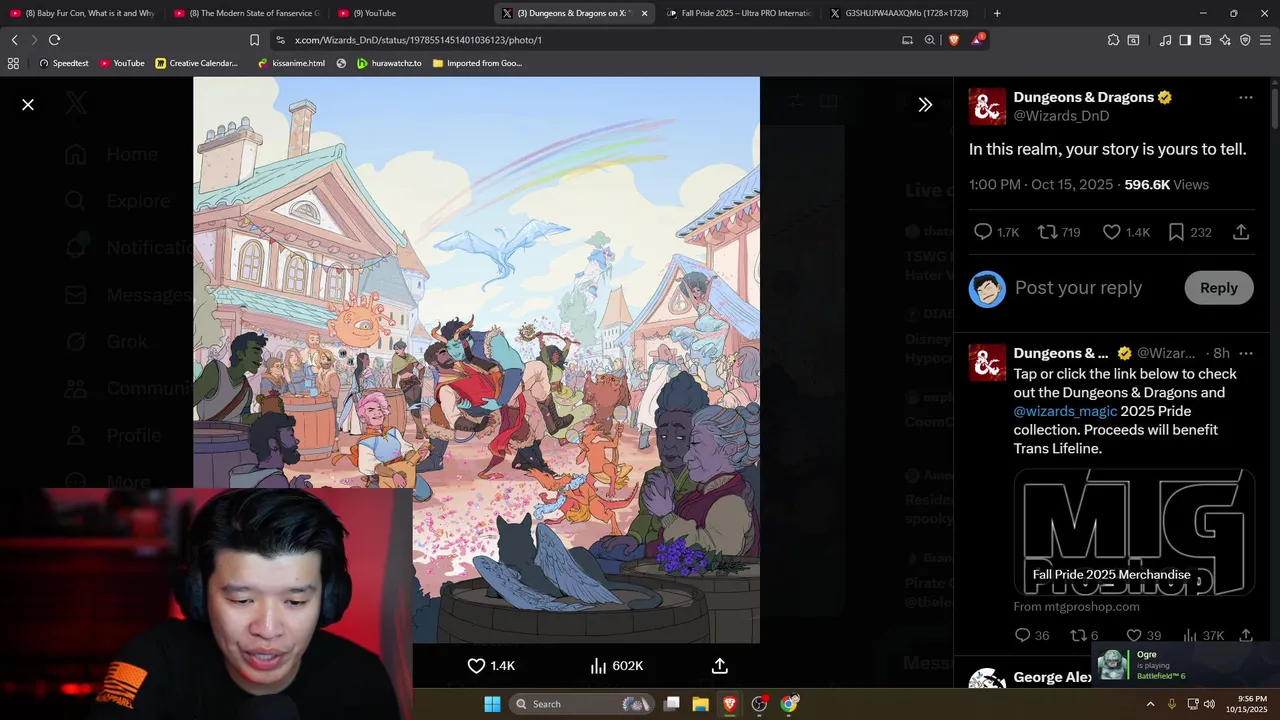Open Brave Rewards triangle icon

click(x=978, y=40)
